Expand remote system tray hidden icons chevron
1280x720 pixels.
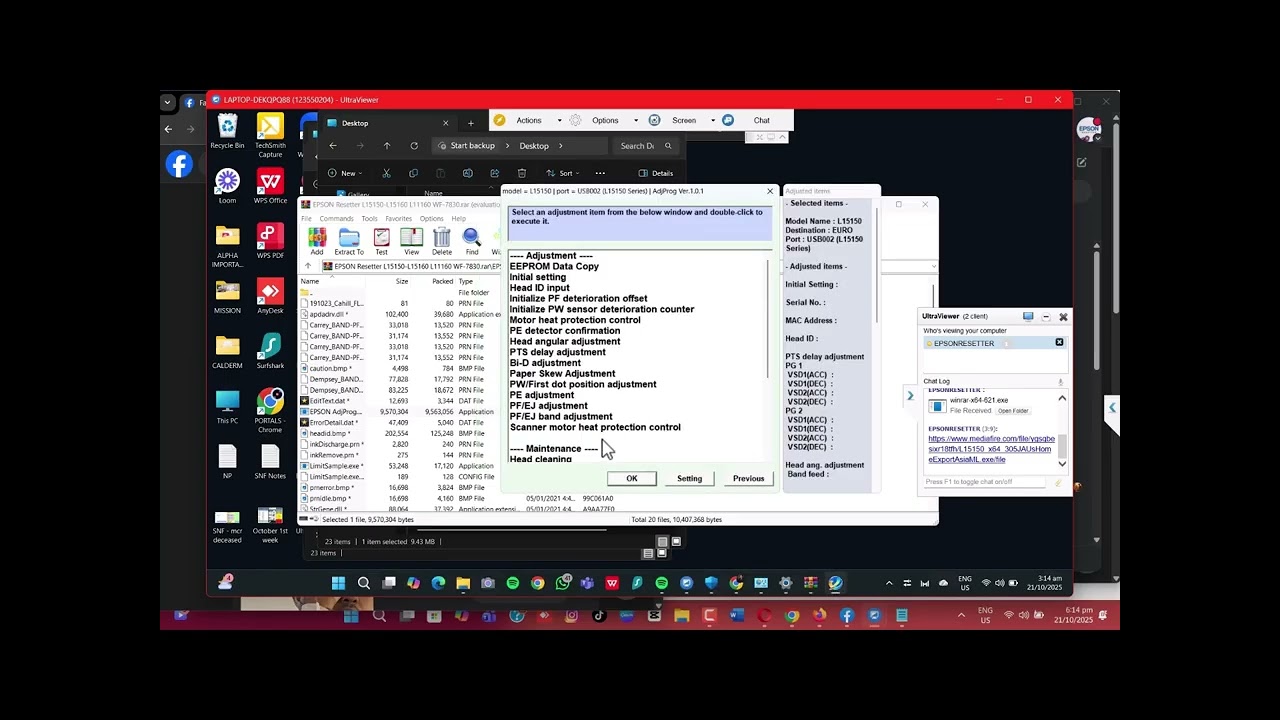(889, 583)
